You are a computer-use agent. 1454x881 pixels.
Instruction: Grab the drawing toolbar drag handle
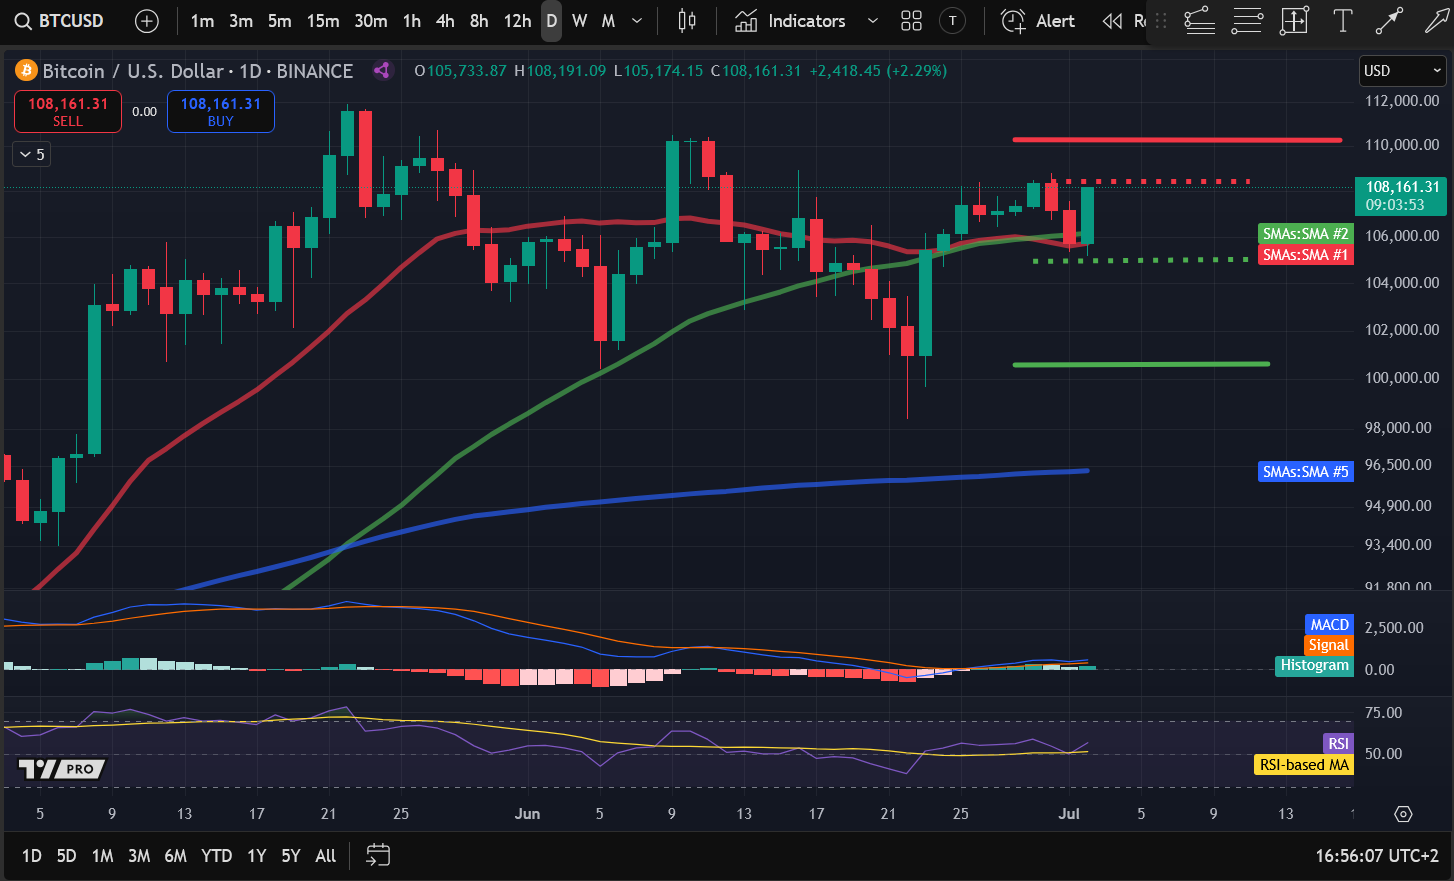pos(1161,21)
